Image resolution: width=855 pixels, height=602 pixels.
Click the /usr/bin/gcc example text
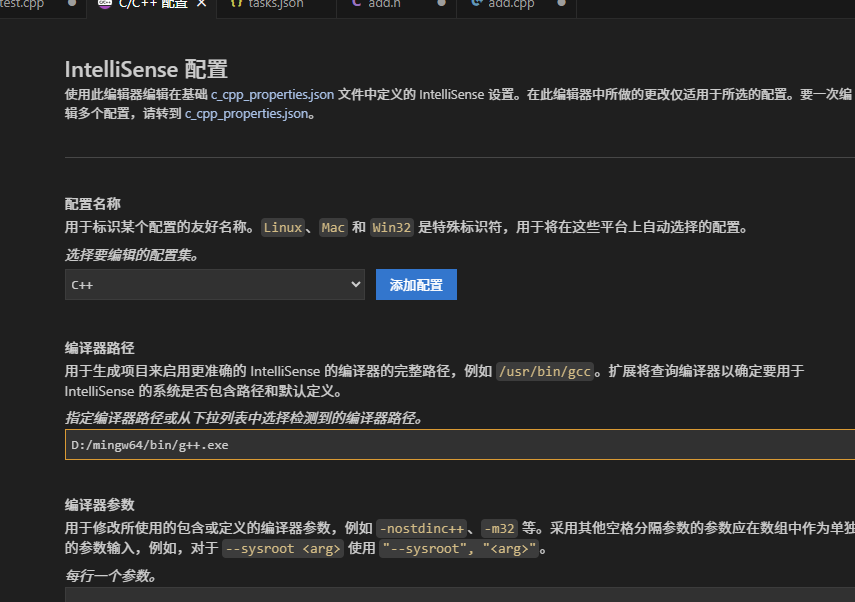click(x=545, y=372)
